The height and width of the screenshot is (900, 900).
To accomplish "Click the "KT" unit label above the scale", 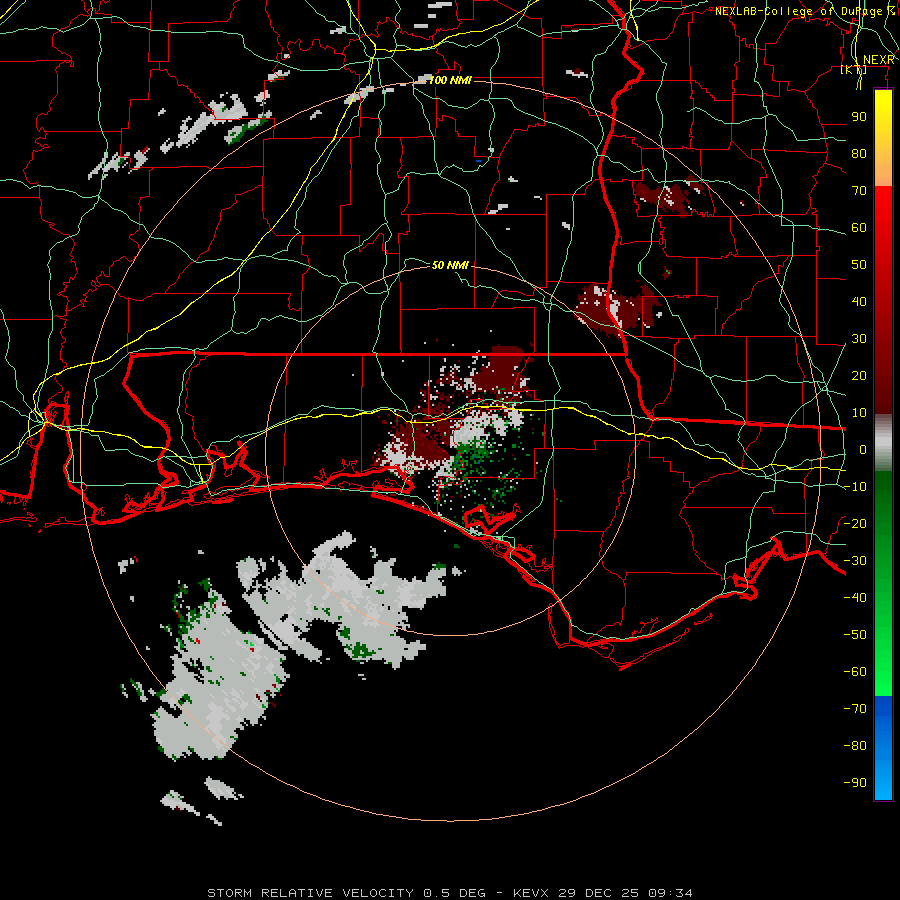I will pos(853,70).
